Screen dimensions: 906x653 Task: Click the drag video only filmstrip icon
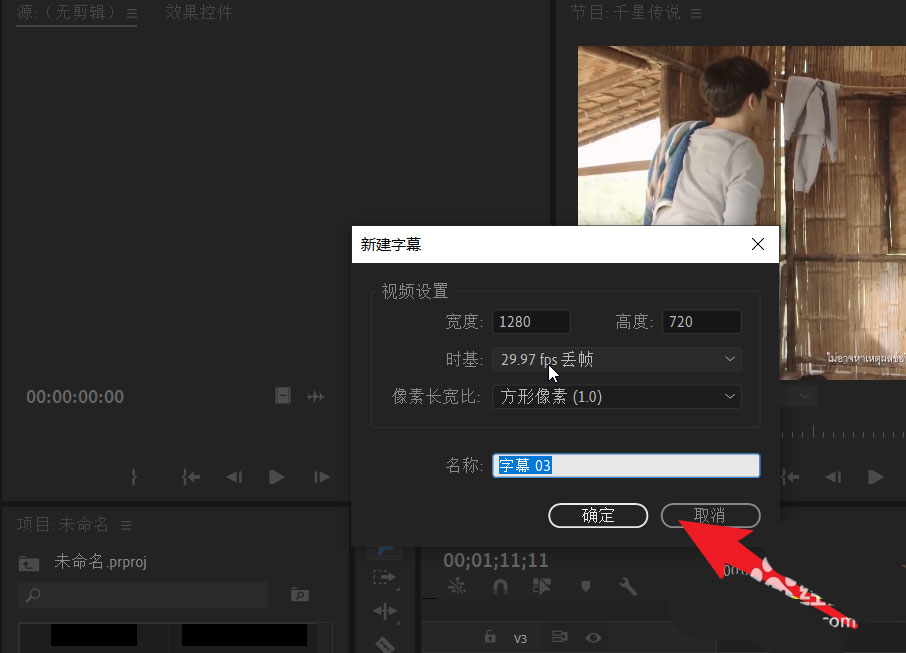[283, 396]
